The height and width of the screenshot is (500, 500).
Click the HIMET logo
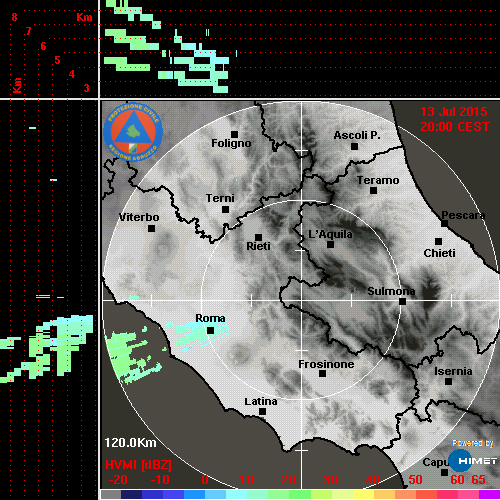(472, 461)
